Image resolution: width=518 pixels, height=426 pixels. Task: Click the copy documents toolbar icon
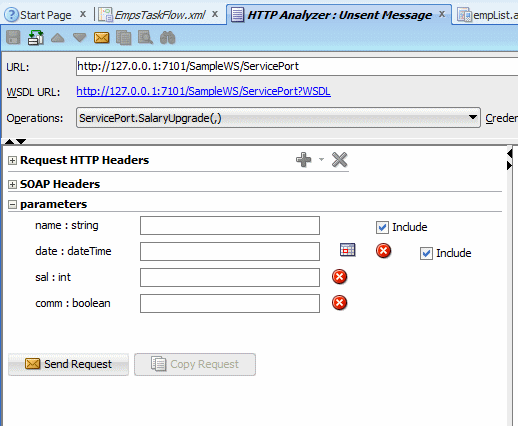pos(123,38)
